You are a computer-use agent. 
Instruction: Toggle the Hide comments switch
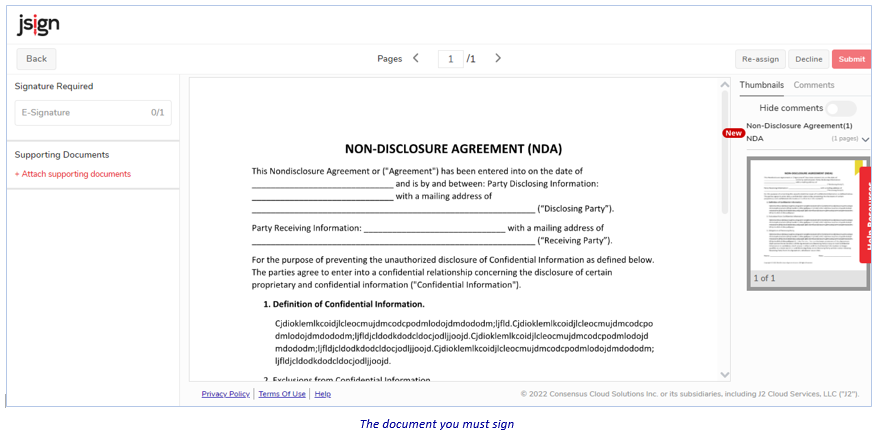pyautogui.click(x=841, y=108)
